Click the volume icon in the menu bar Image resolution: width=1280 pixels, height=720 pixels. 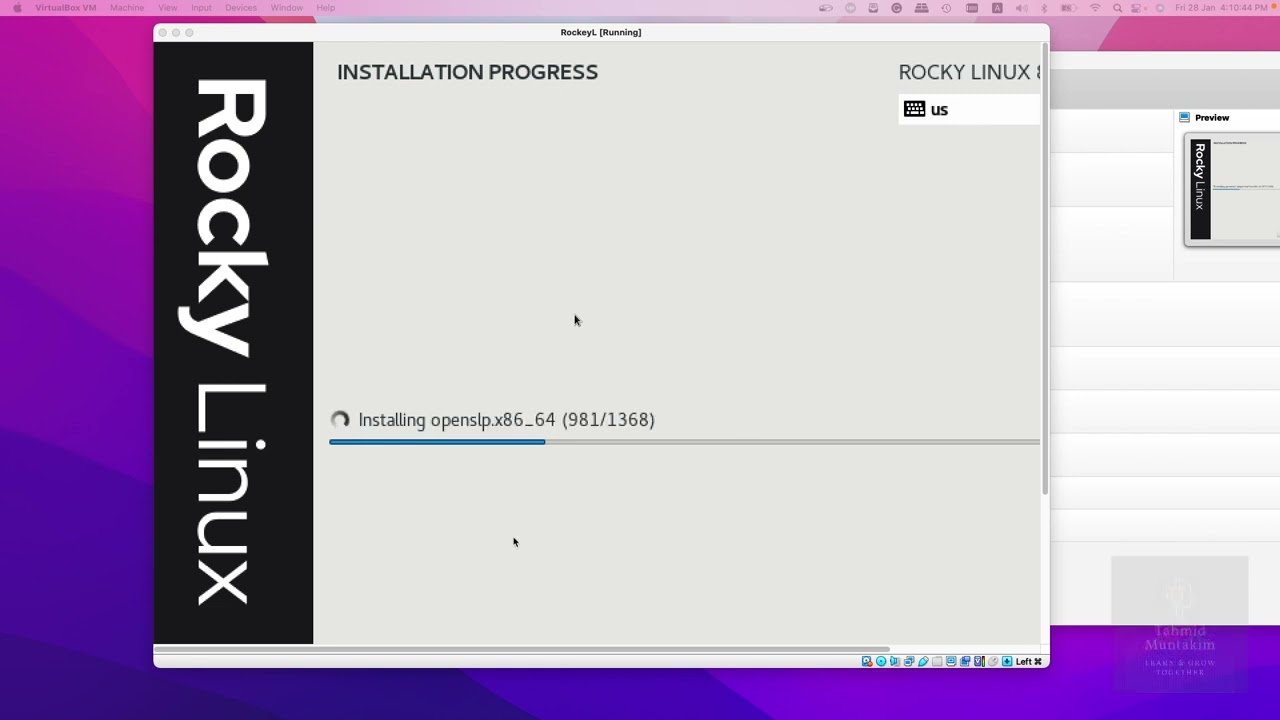(x=1022, y=8)
